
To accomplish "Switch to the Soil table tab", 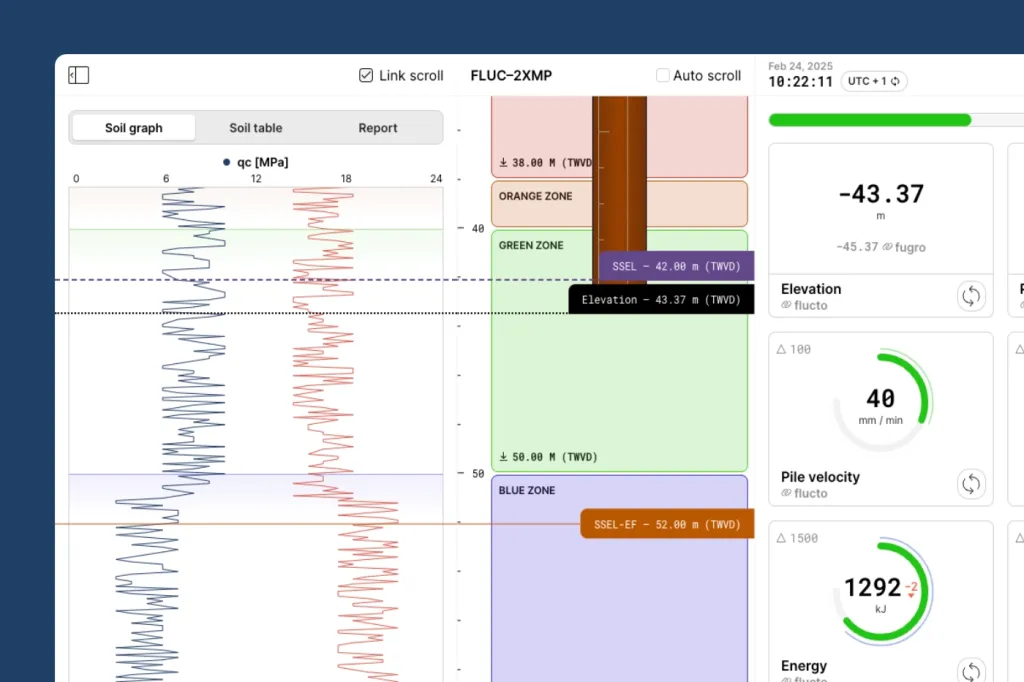I will click(x=255, y=128).
